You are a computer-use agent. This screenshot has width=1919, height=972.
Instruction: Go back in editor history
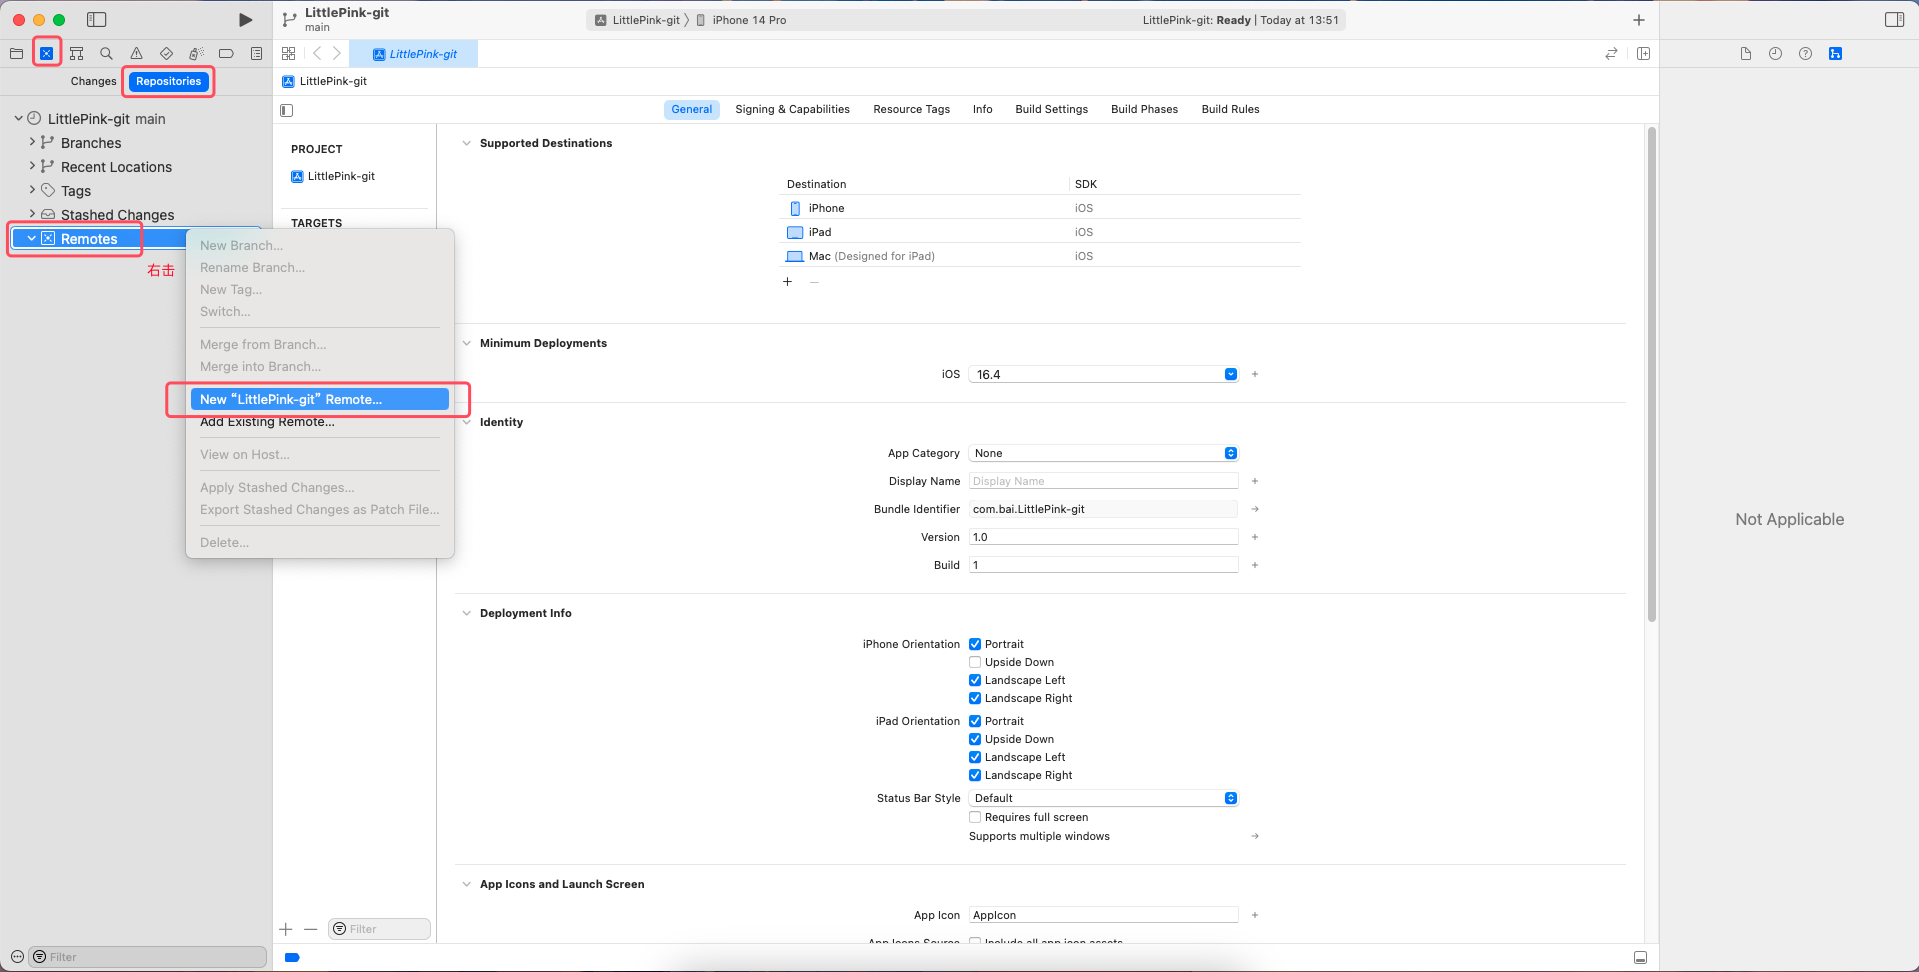[x=317, y=53]
